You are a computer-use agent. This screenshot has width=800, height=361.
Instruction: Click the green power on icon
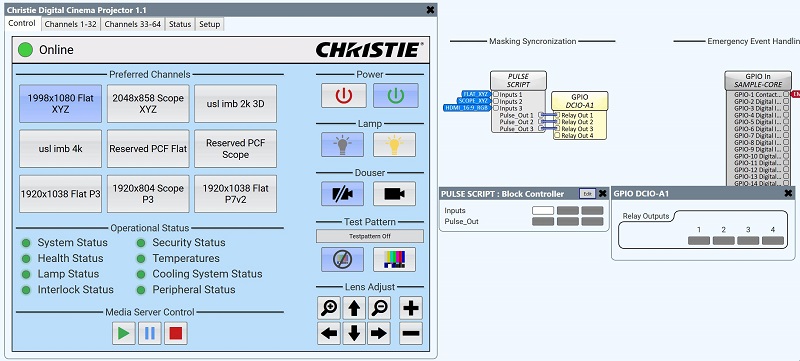395,95
